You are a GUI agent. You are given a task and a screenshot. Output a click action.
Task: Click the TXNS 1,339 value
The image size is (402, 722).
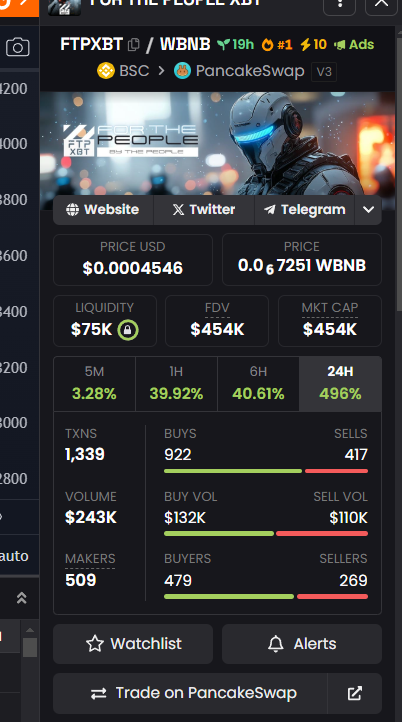(x=85, y=454)
